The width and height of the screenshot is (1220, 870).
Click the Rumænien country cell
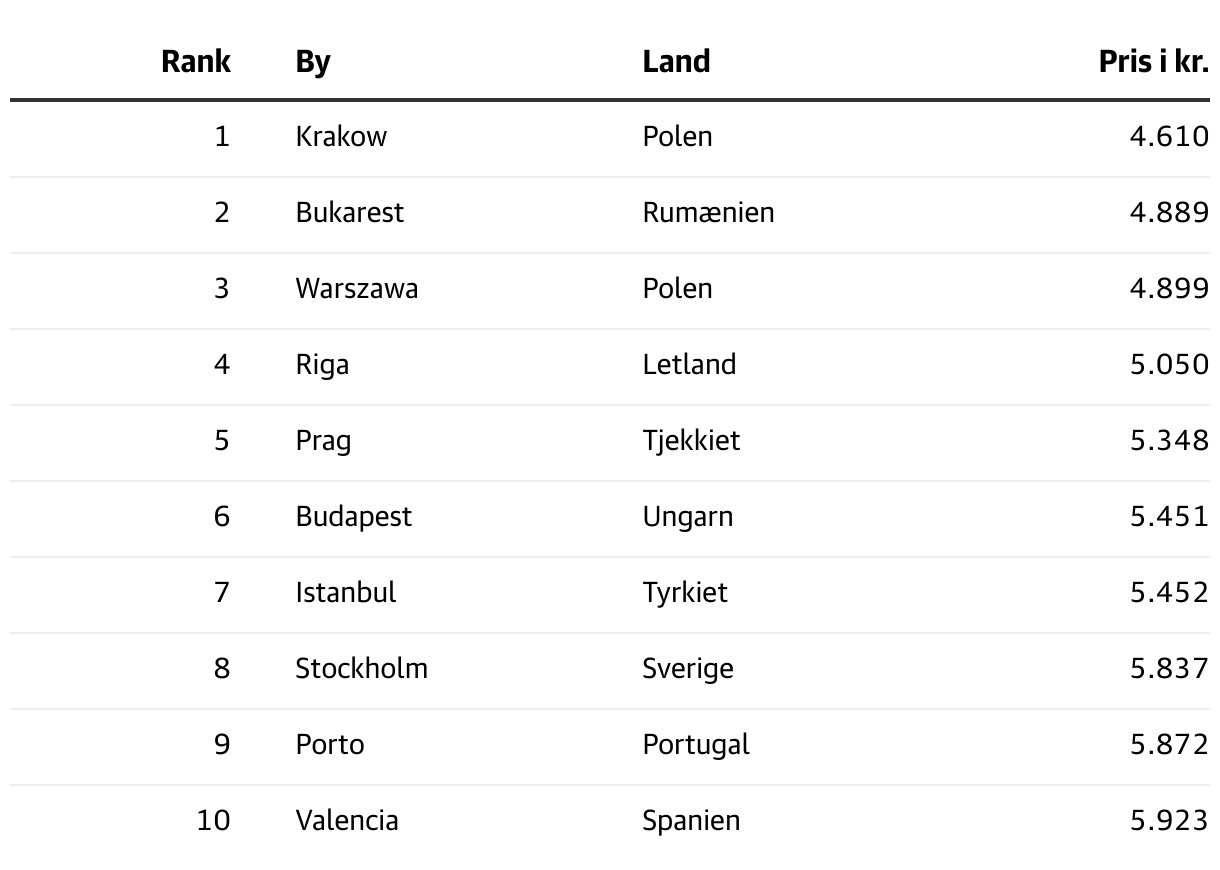tap(709, 212)
